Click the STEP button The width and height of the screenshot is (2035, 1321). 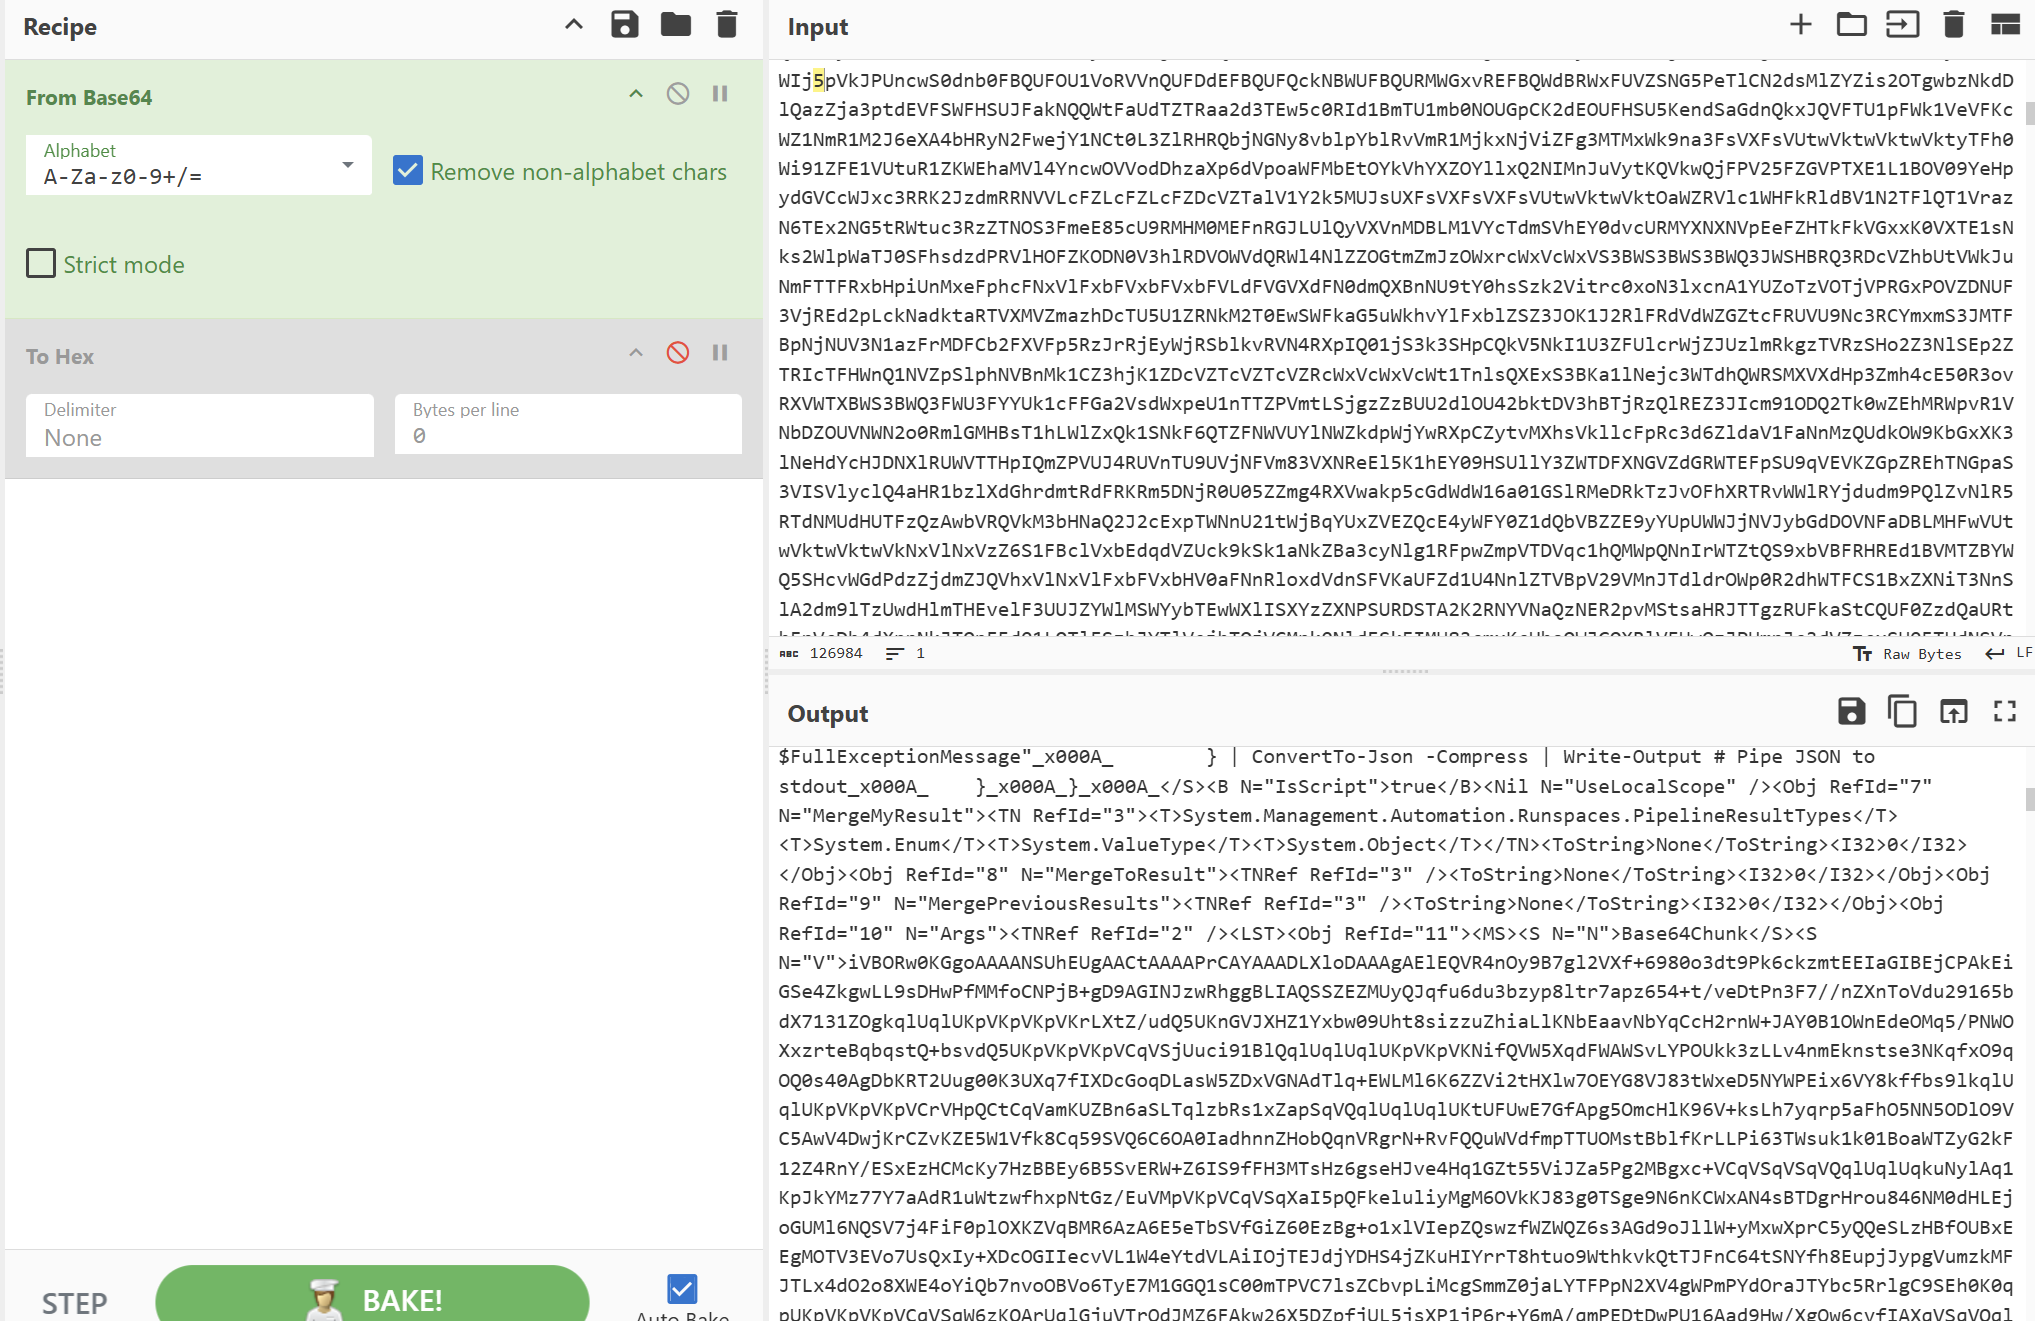[74, 1303]
